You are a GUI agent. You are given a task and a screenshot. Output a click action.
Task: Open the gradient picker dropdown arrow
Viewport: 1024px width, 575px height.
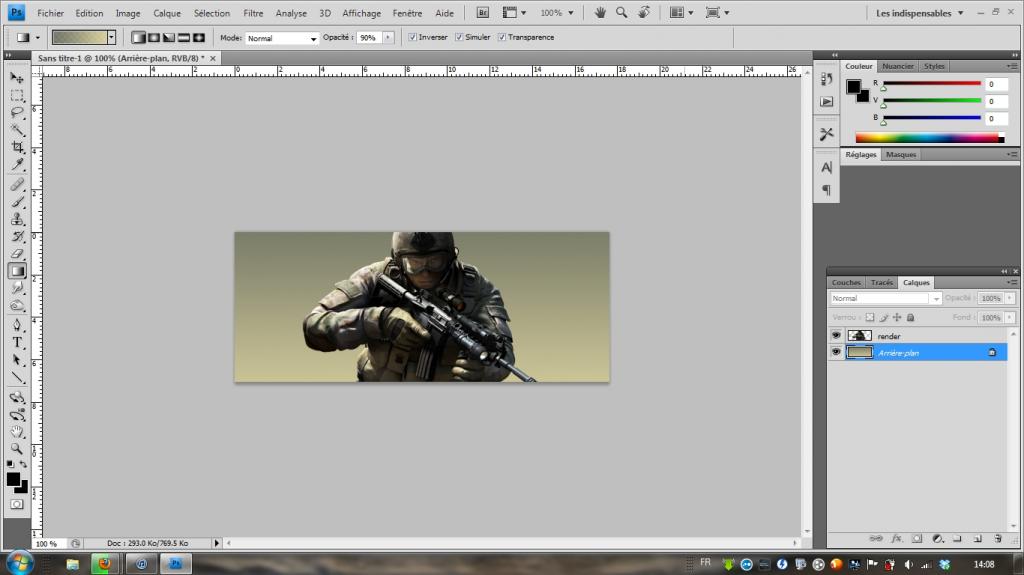pos(112,38)
